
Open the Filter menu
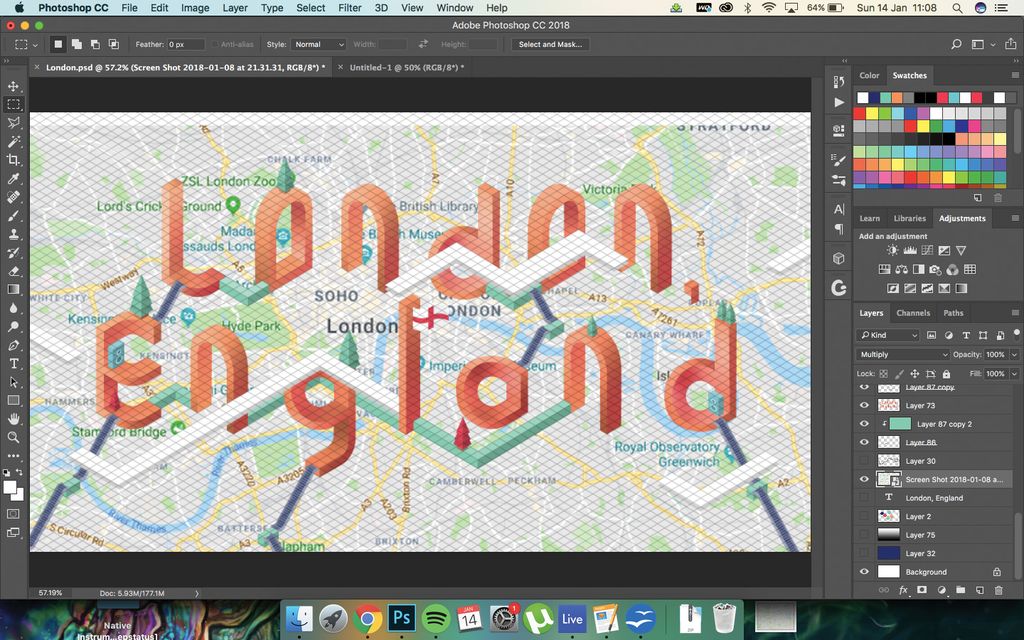click(351, 7)
